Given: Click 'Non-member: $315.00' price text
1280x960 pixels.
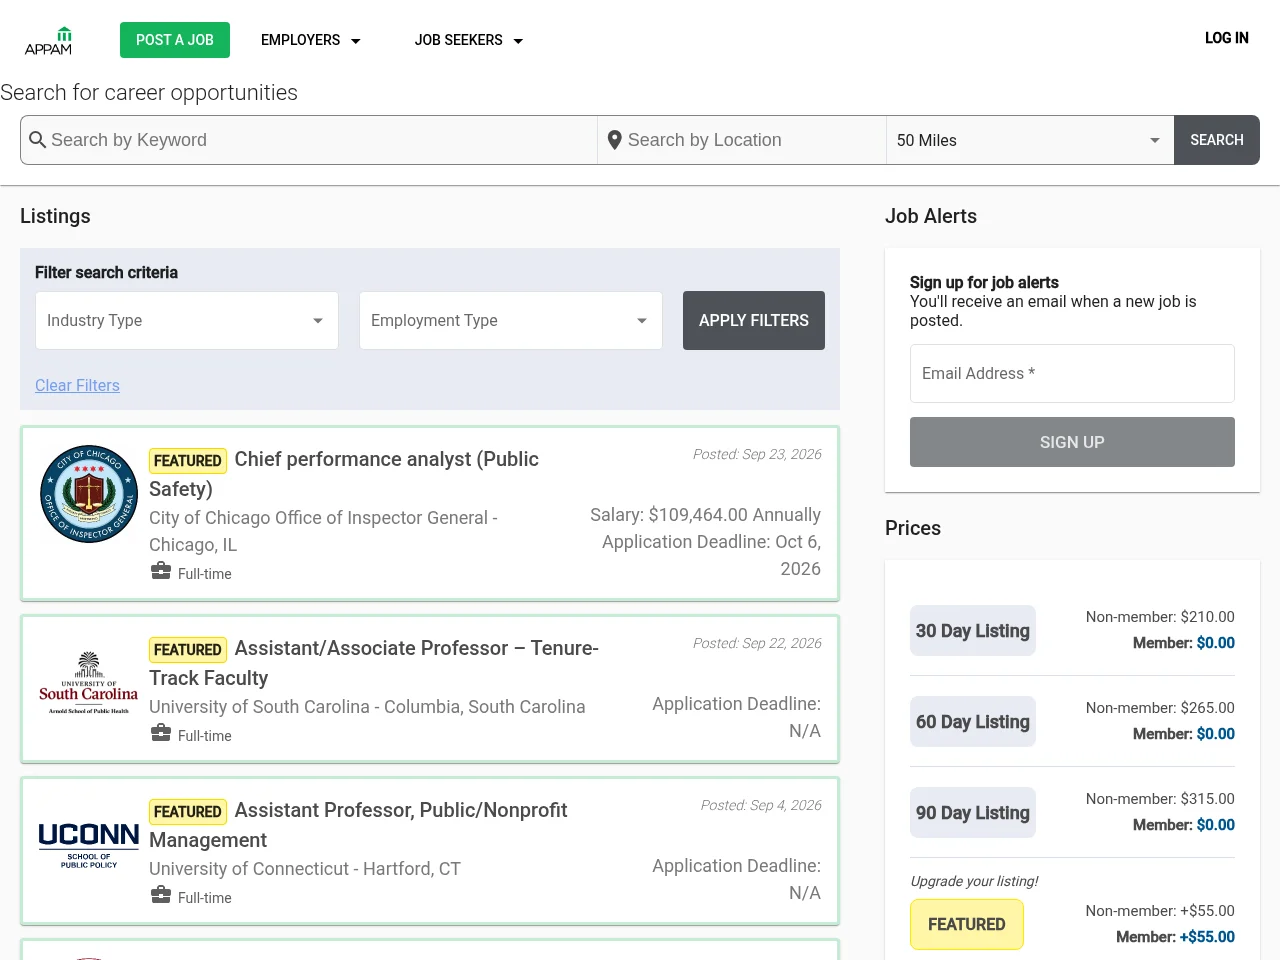Looking at the screenshot, I should (1160, 799).
